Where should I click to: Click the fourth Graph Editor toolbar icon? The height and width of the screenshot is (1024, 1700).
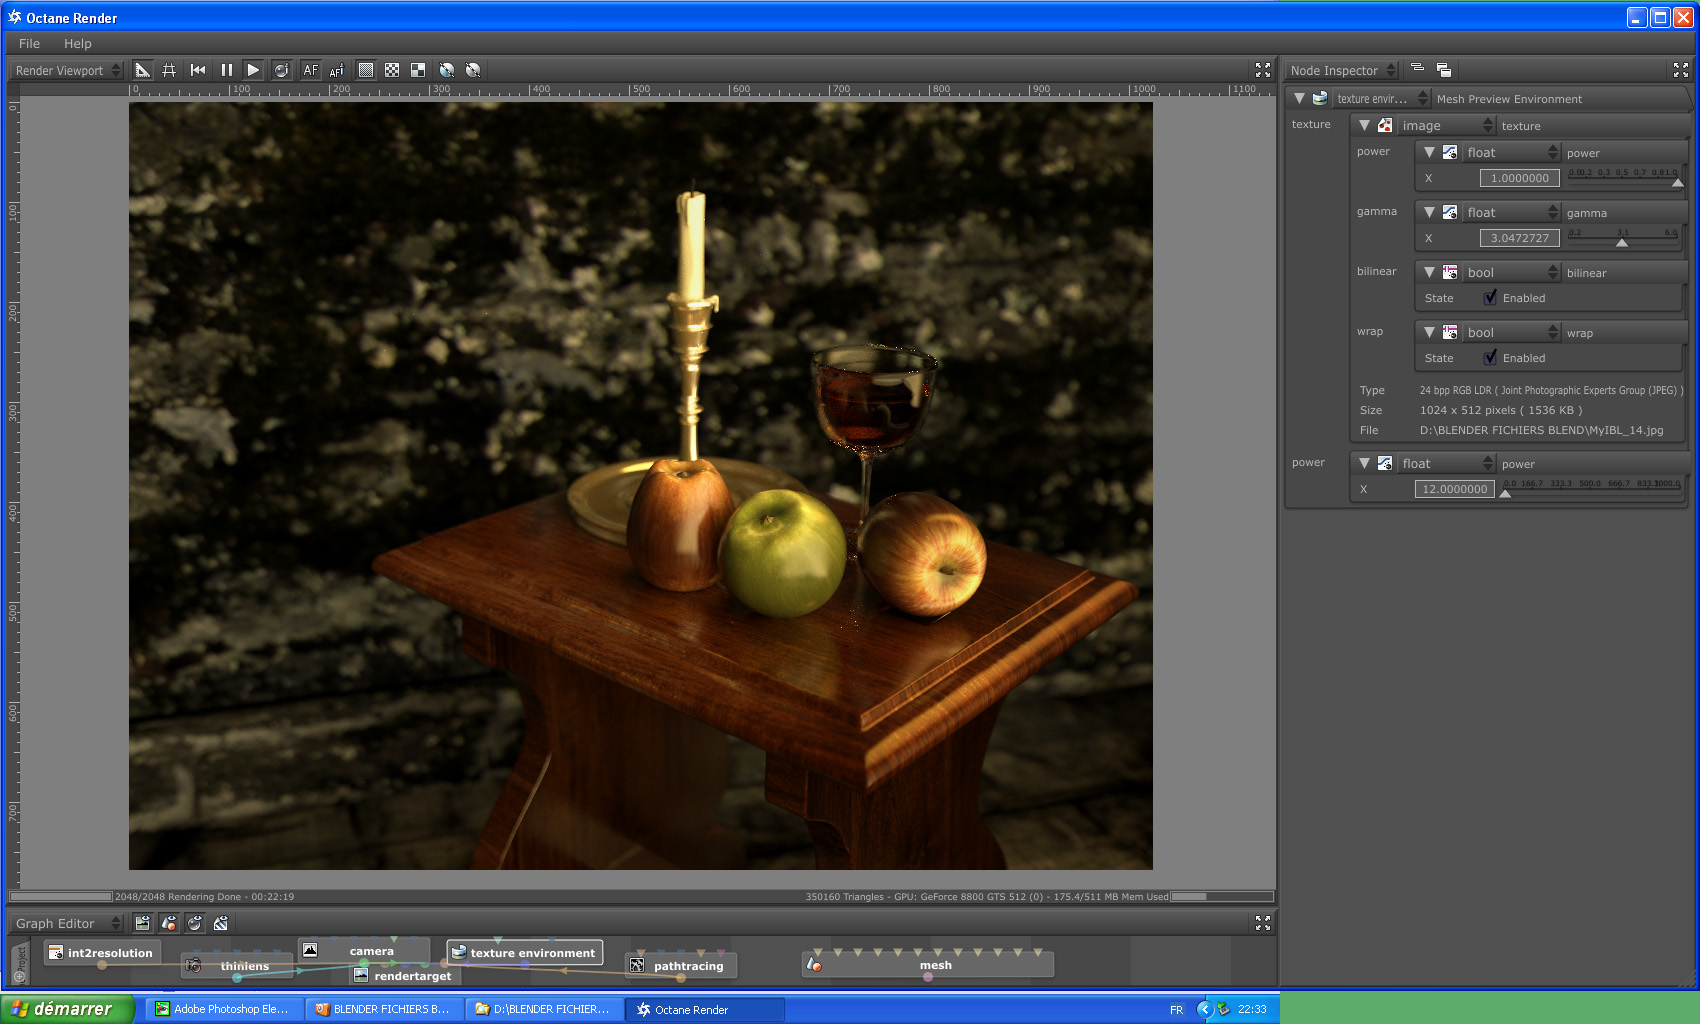coord(221,923)
